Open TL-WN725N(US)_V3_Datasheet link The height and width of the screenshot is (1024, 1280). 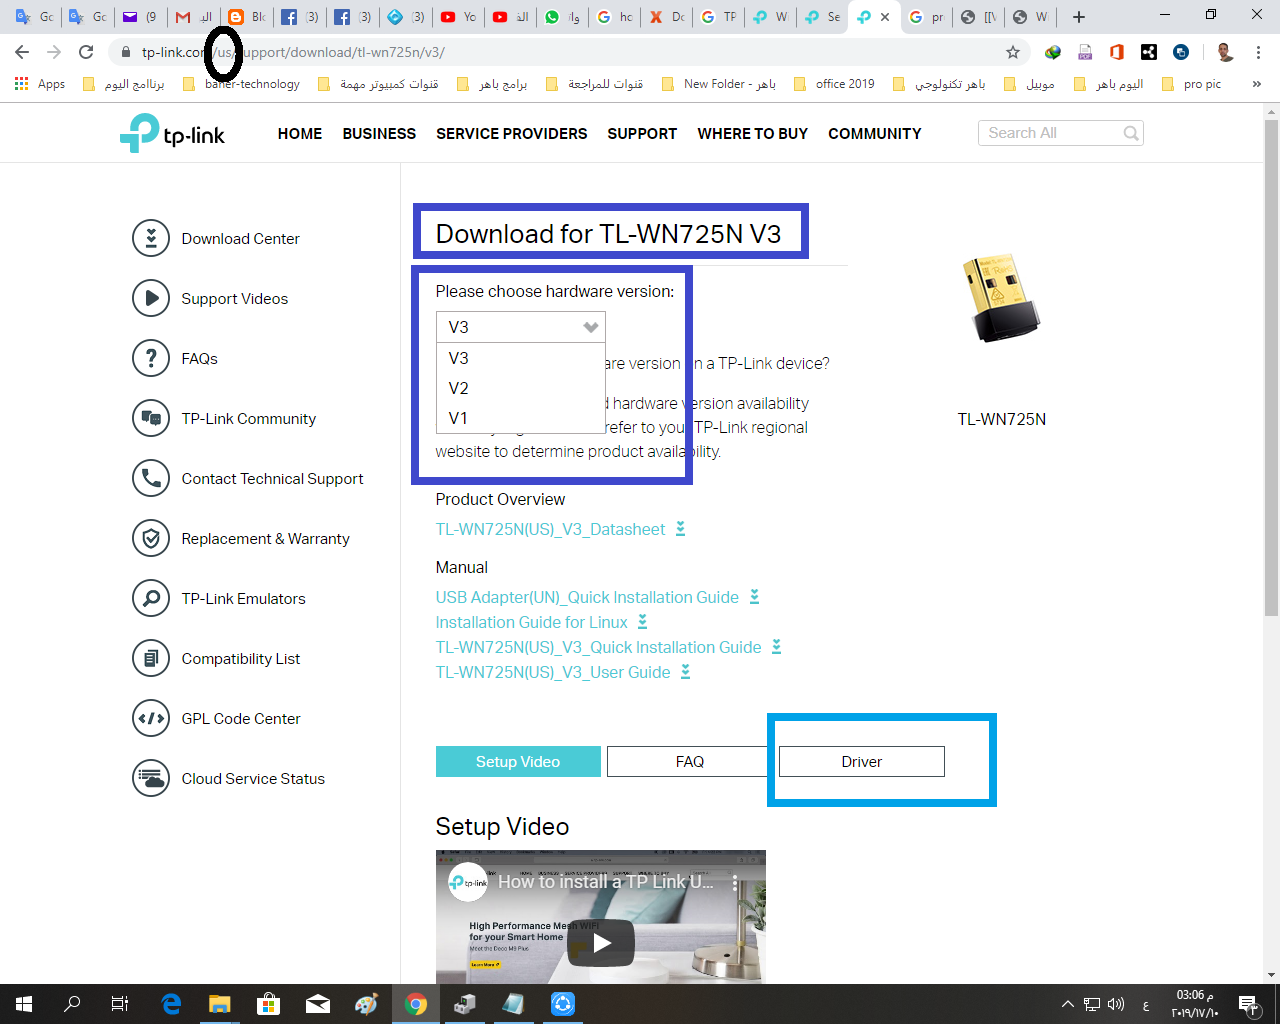551,529
